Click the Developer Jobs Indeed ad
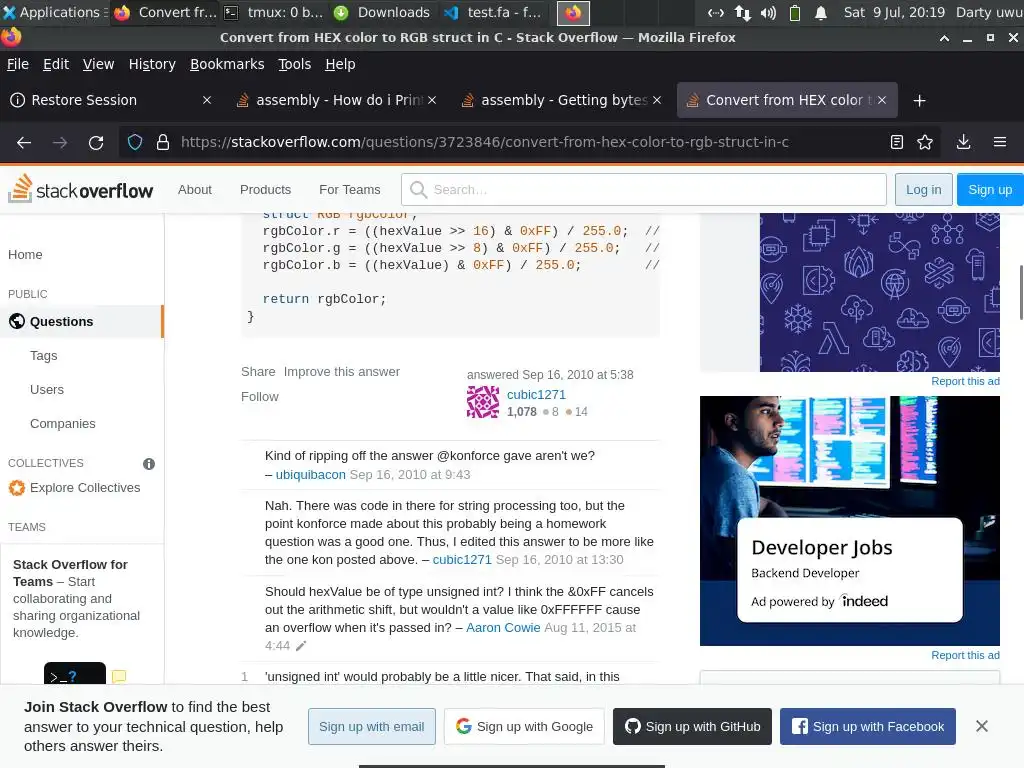Viewport: 1024px width, 768px height. (850, 520)
